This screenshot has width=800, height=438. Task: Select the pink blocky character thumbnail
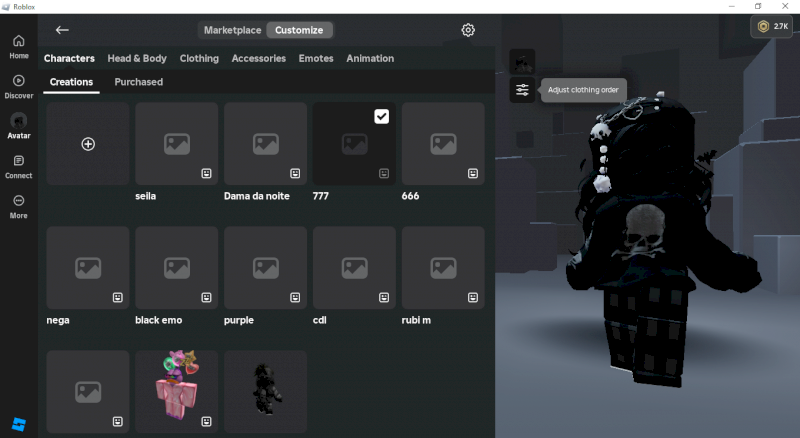177,392
